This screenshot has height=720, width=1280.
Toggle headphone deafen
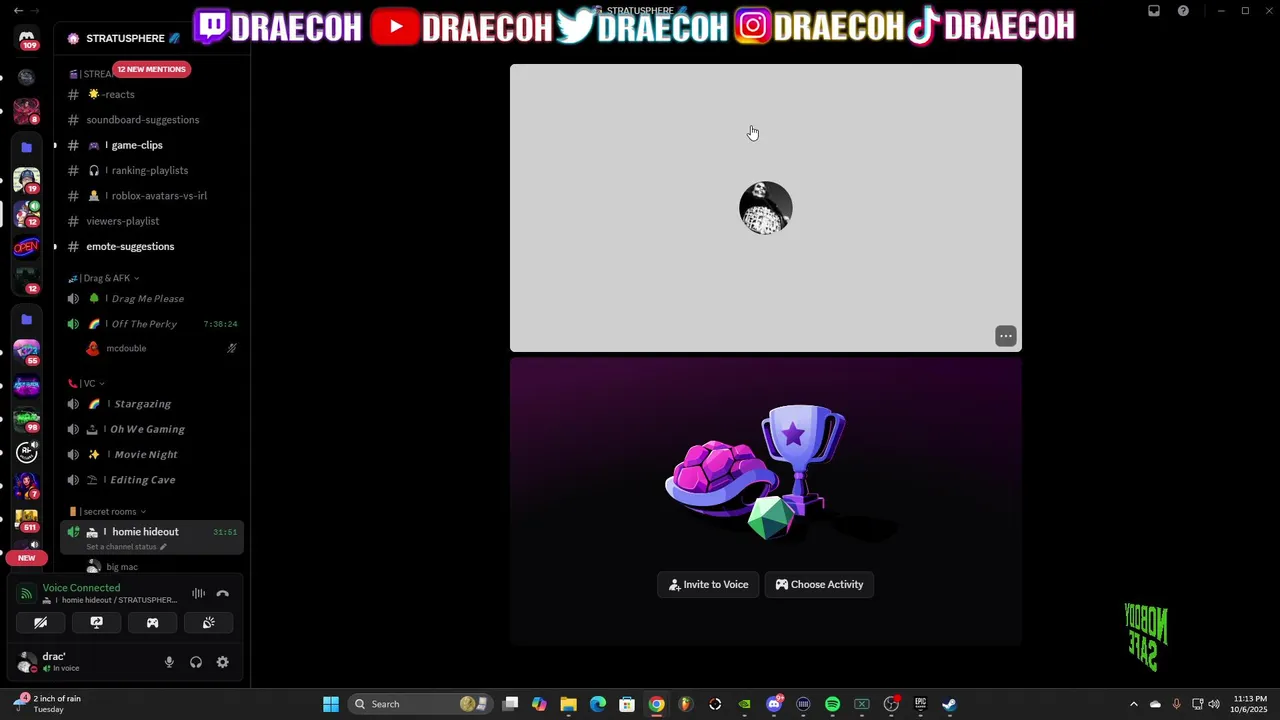click(x=196, y=662)
